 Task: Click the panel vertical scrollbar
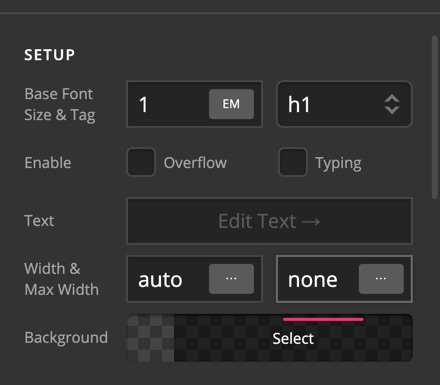tap(435, 117)
